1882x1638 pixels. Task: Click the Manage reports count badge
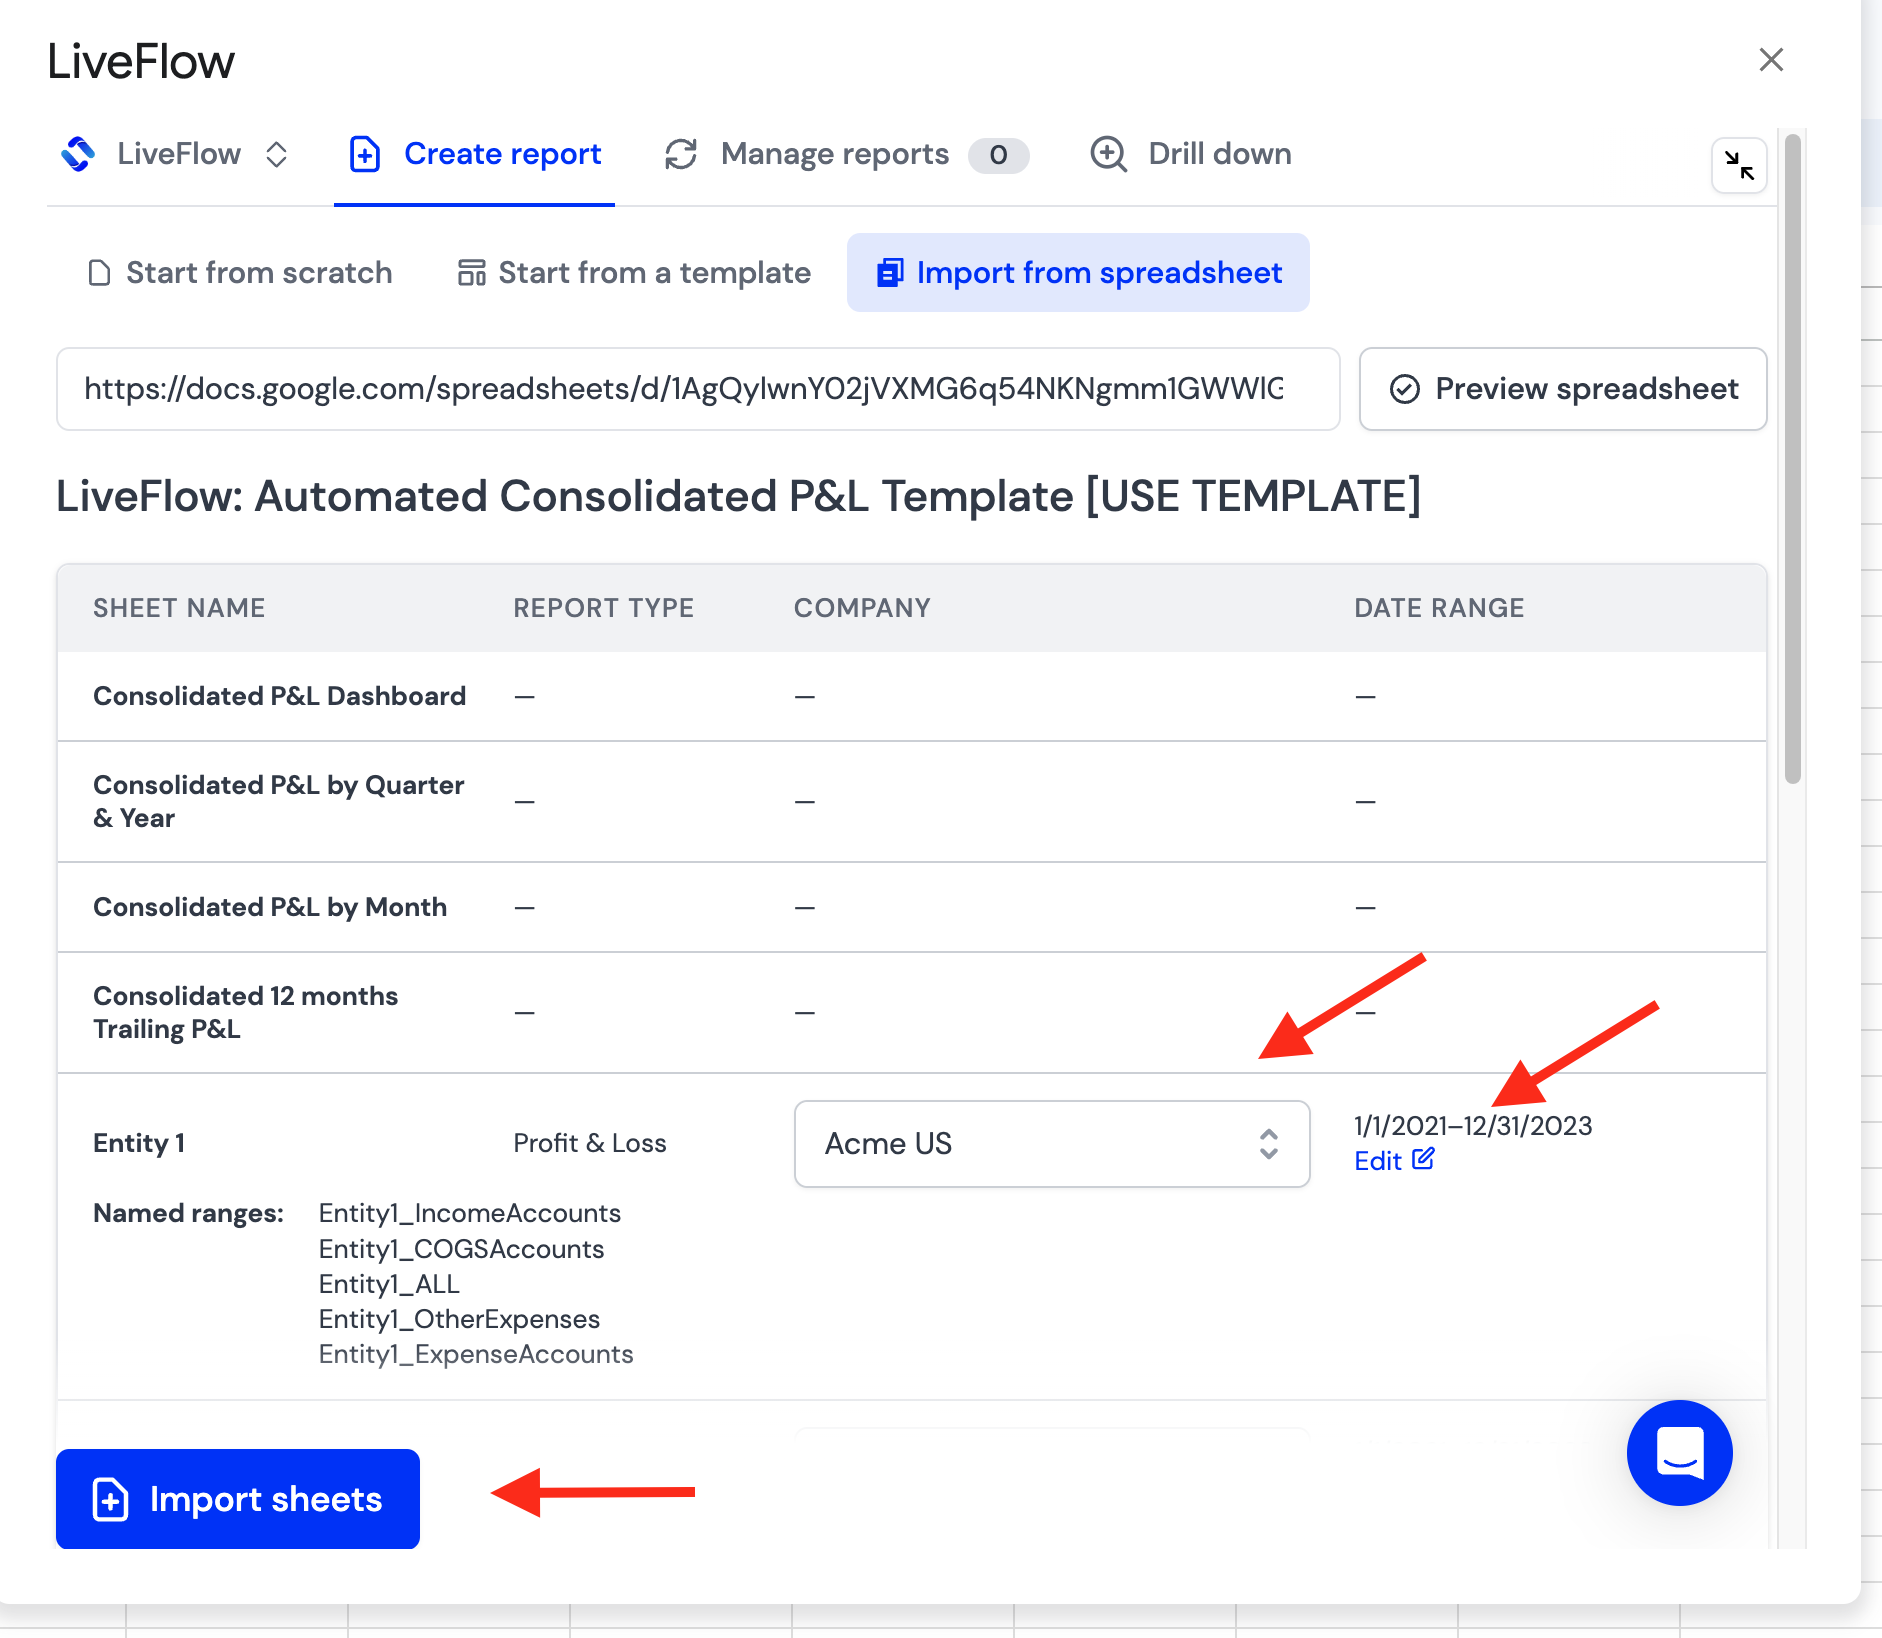(998, 155)
